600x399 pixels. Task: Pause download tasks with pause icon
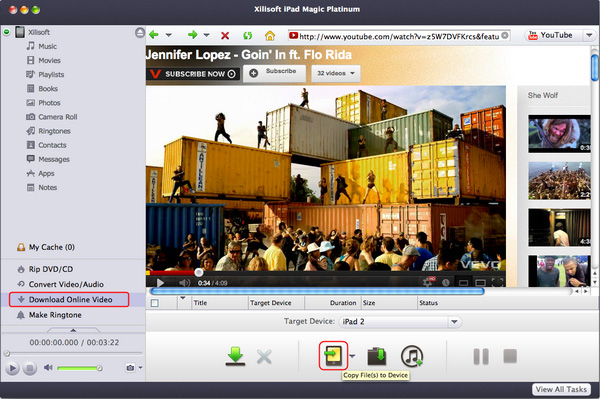click(481, 356)
